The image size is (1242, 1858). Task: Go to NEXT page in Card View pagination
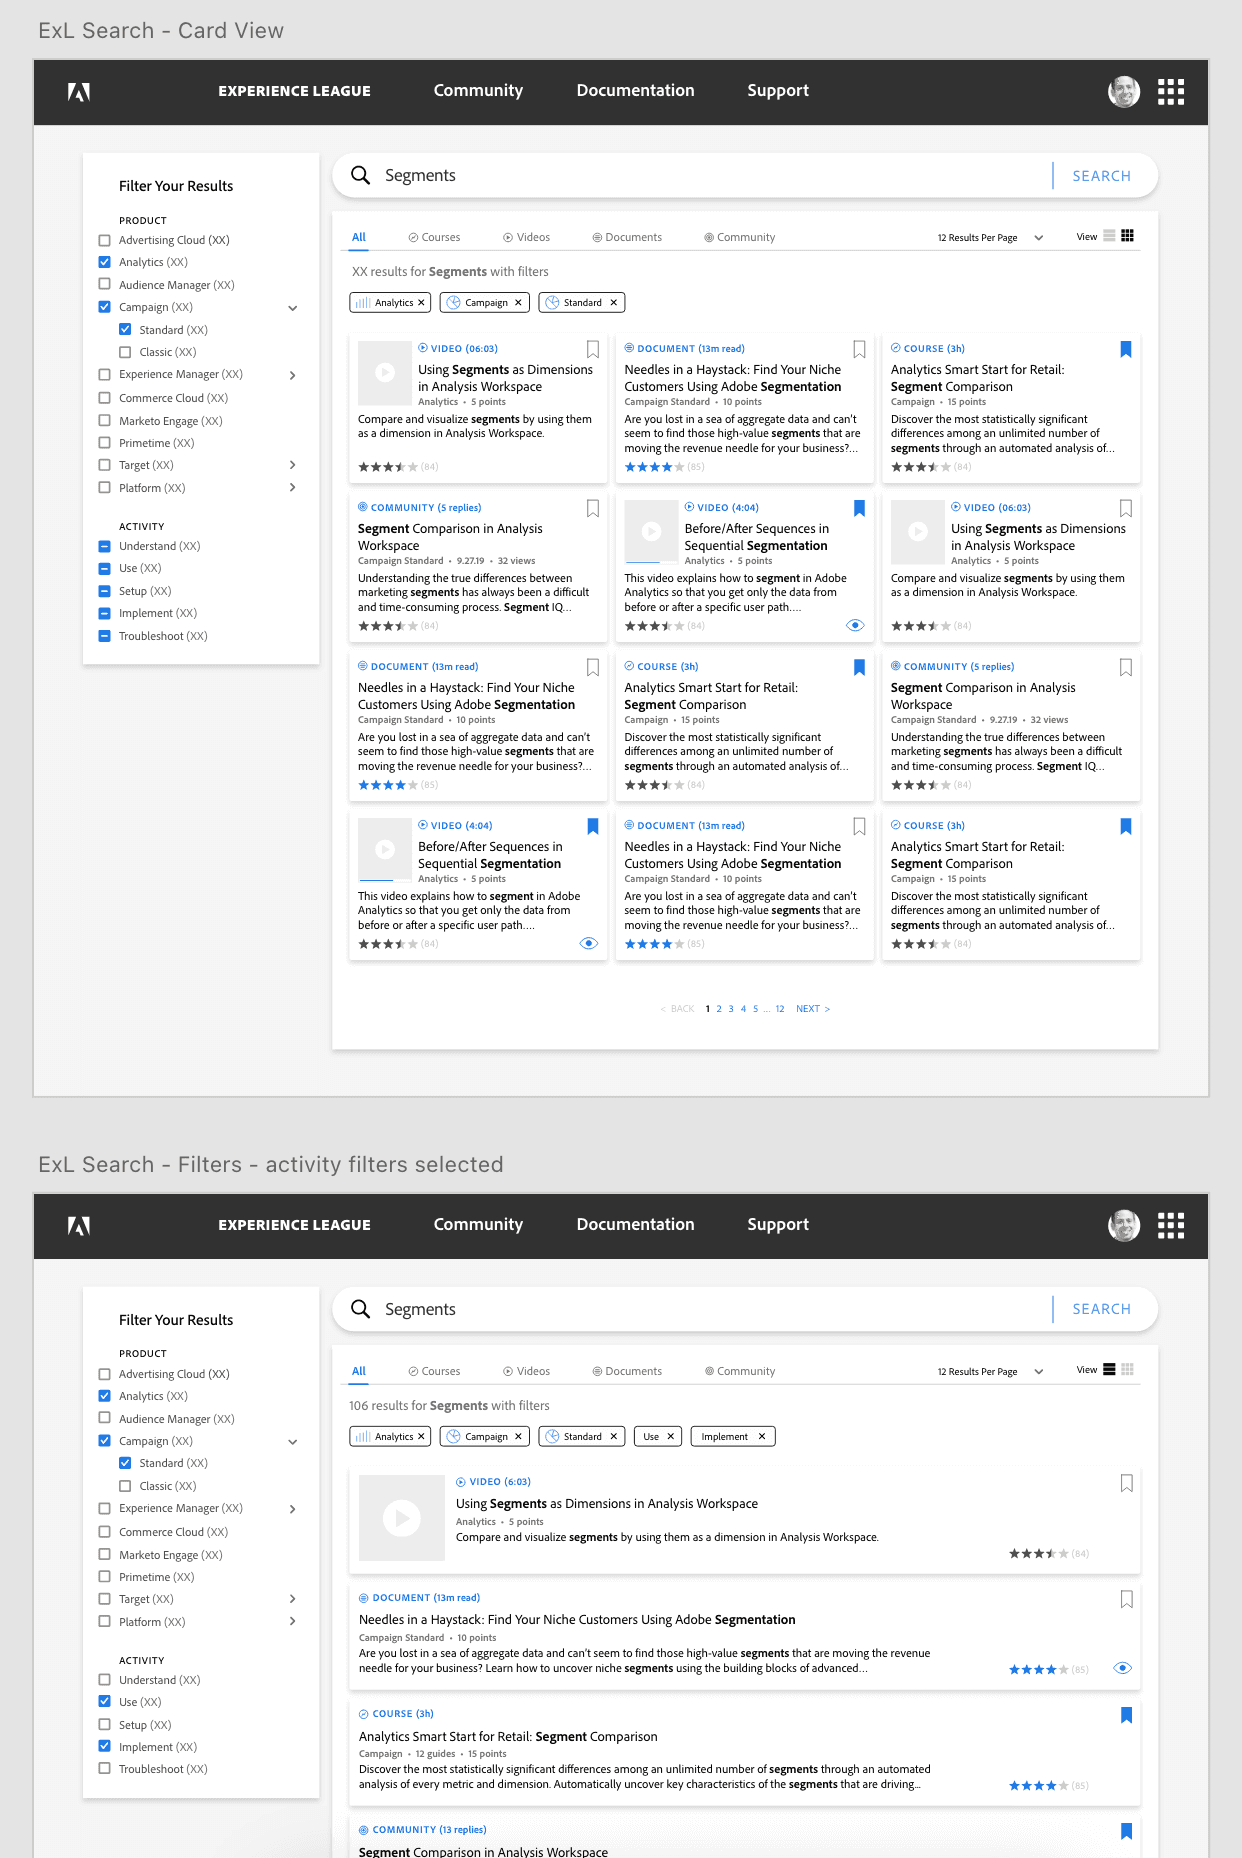813,1009
